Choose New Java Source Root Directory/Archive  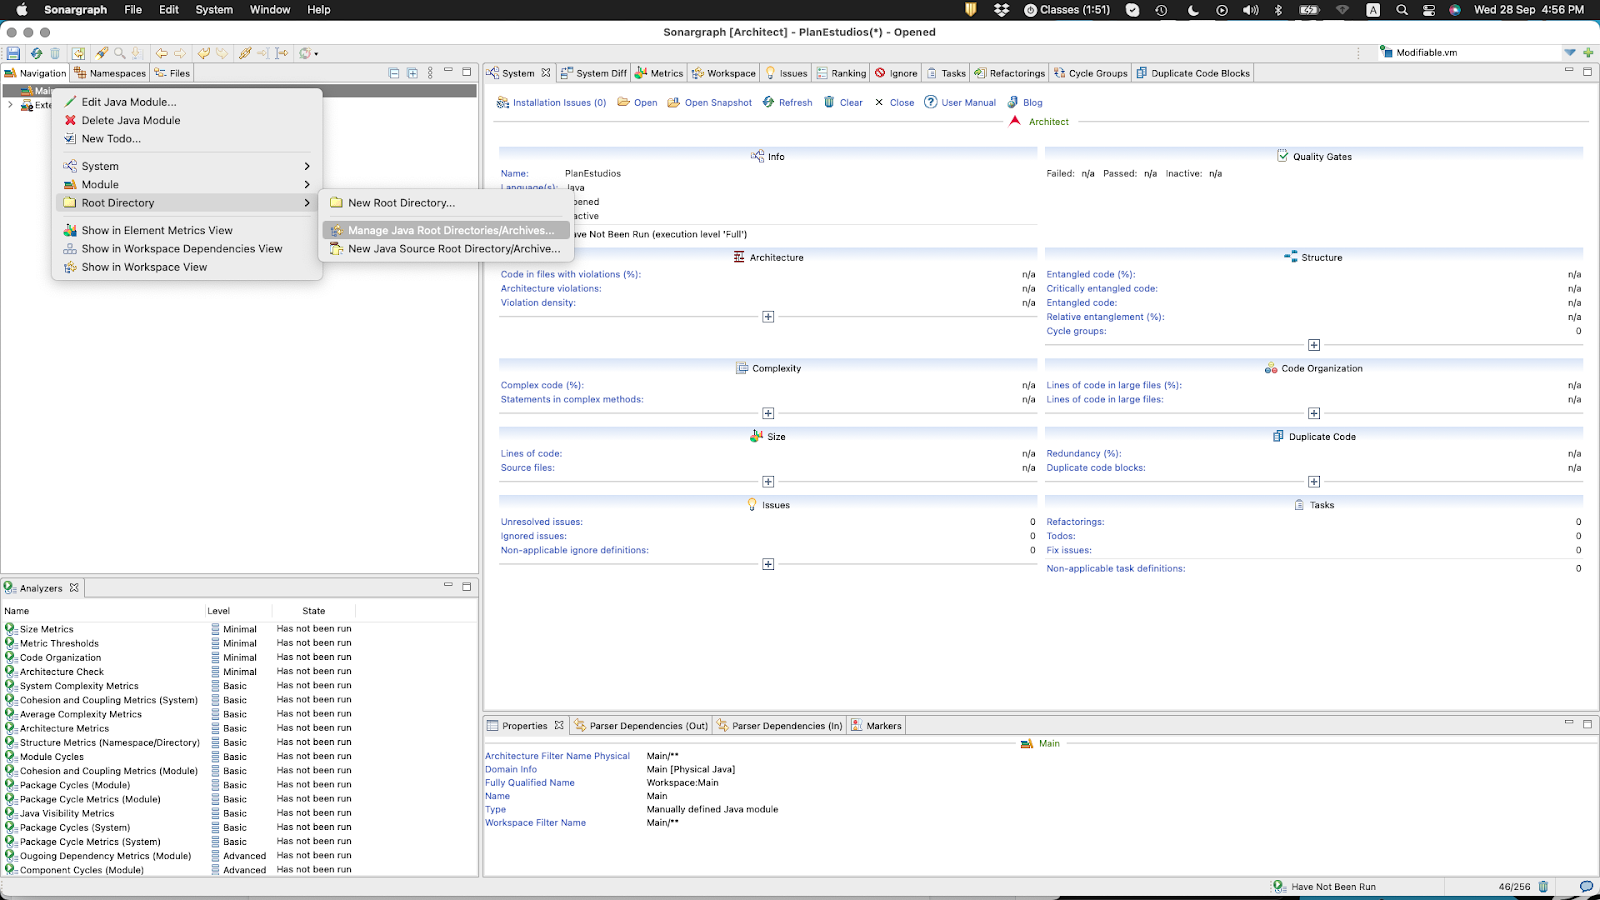(446, 249)
